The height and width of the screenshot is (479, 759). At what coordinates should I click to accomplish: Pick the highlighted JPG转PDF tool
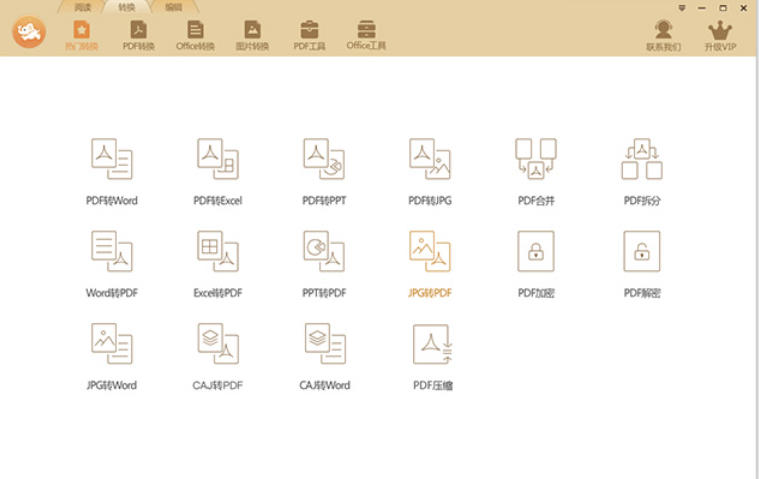point(430,252)
